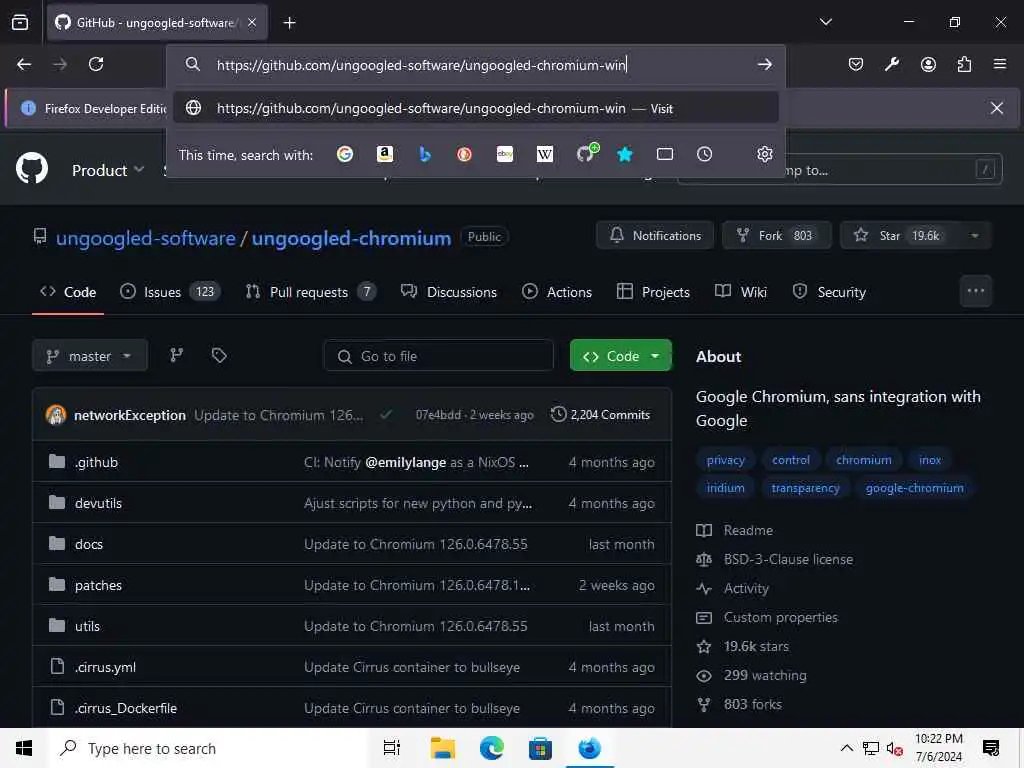Search this time with Bing icon
1024x768 pixels.
point(424,154)
